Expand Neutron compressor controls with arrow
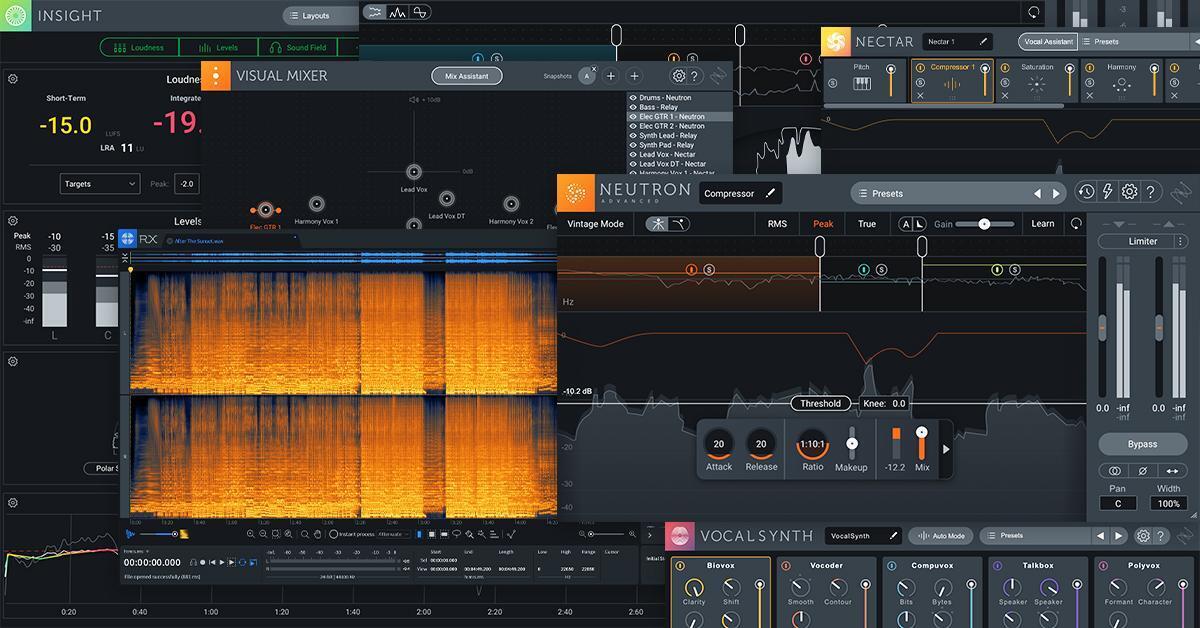 pos(946,449)
